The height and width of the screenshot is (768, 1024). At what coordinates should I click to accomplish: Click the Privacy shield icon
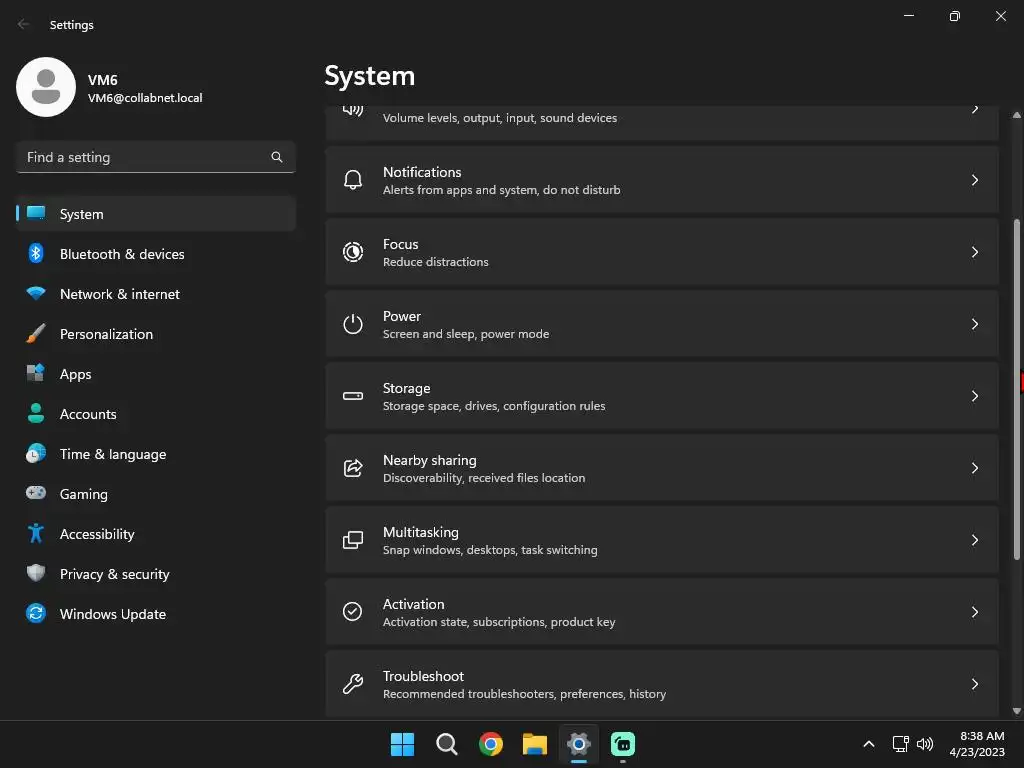pyautogui.click(x=36, y=573)
